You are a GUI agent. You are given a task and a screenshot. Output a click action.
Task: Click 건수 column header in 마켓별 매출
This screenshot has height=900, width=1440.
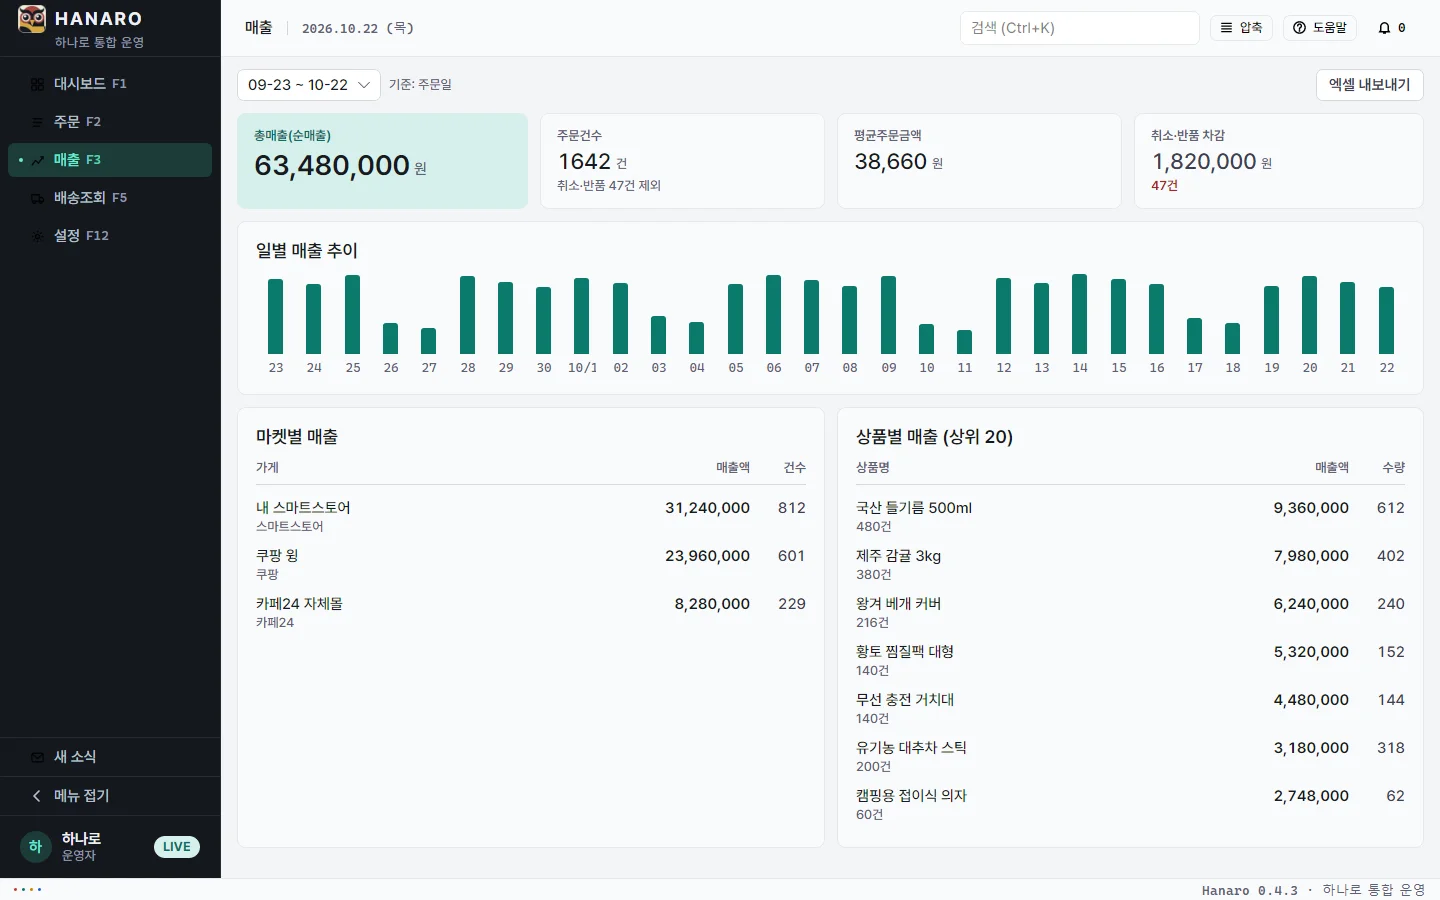pos(795,467)
